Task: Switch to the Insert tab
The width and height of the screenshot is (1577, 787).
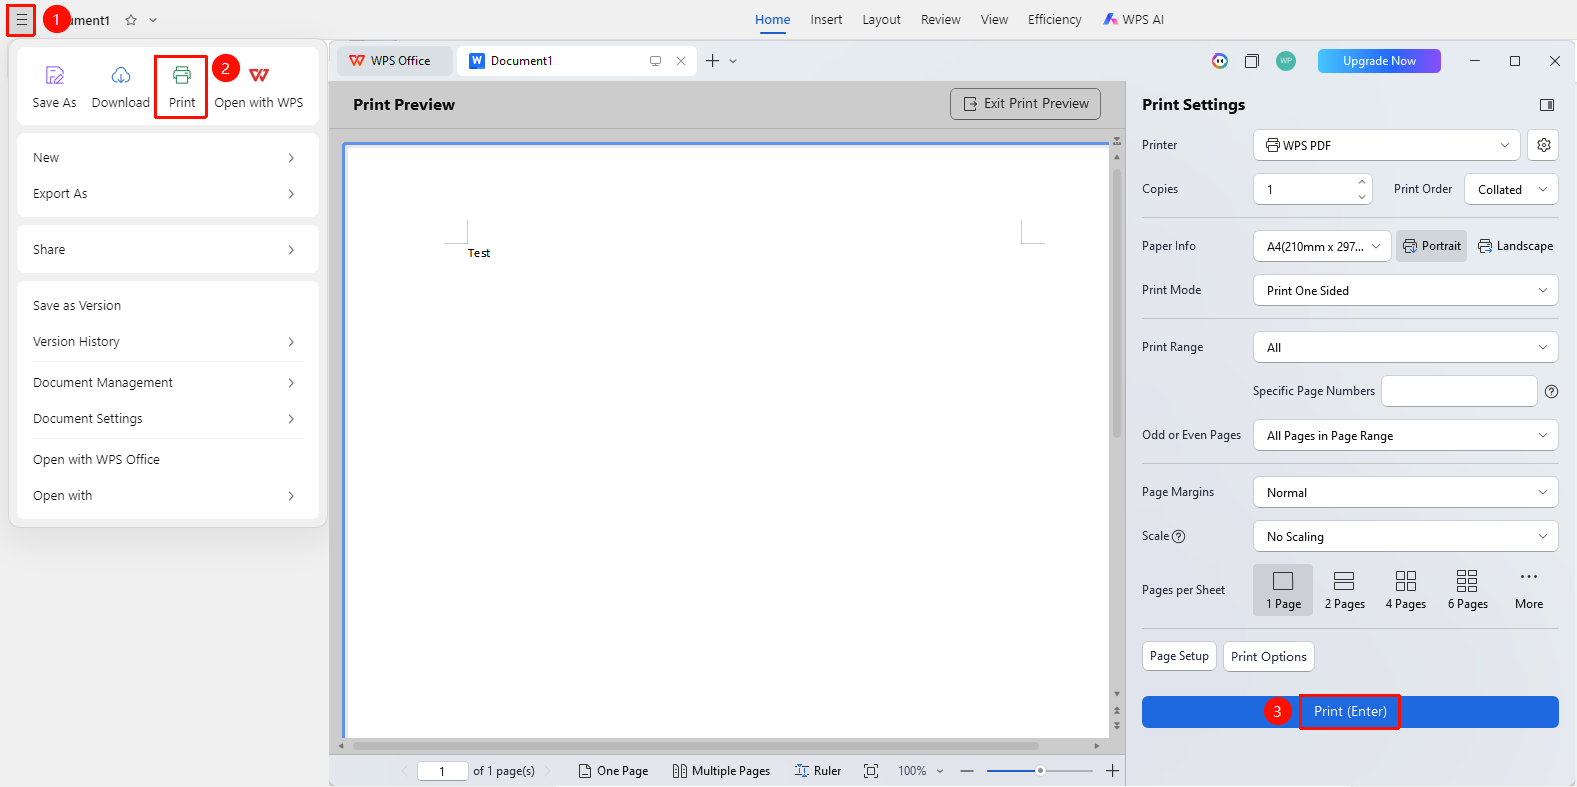Action: pos(826,20)
